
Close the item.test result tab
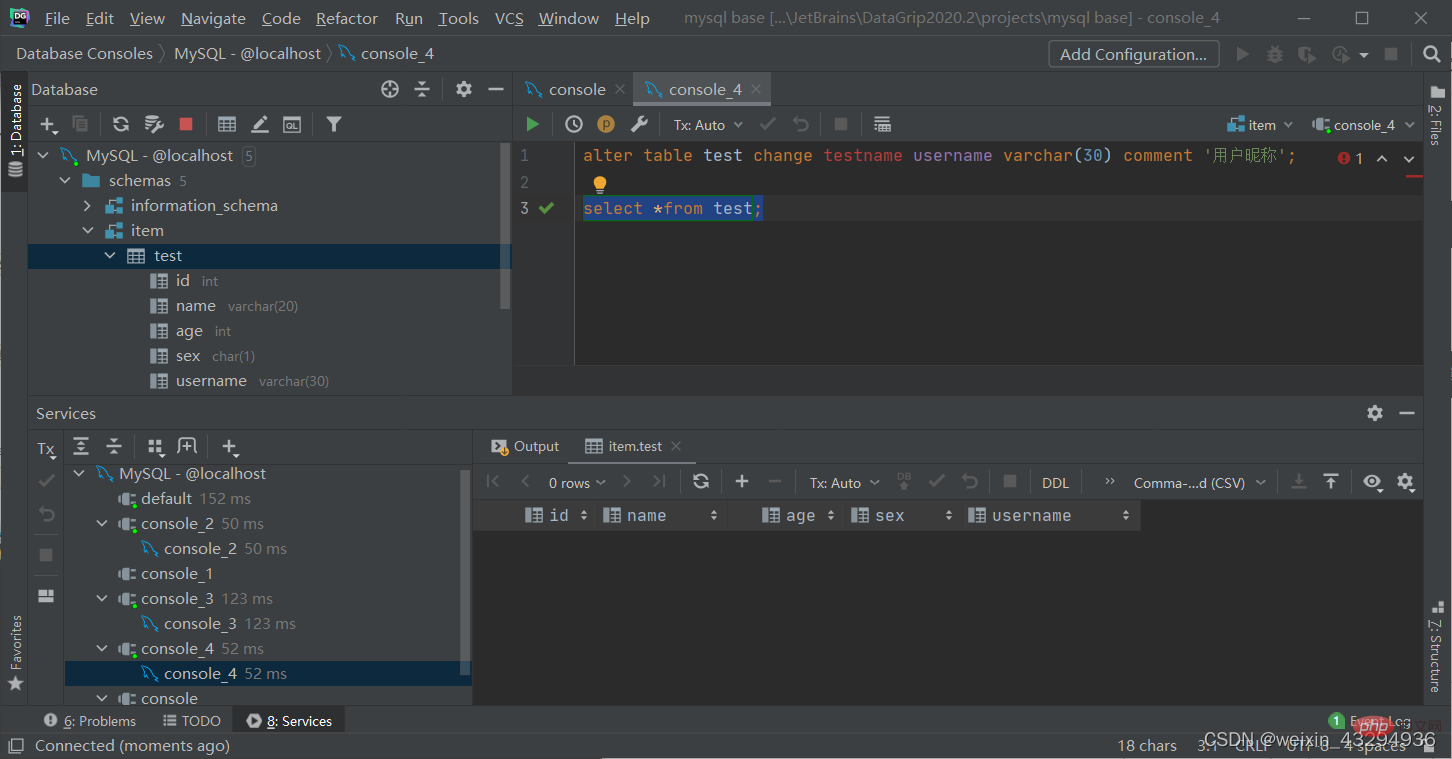click(676, 446)
